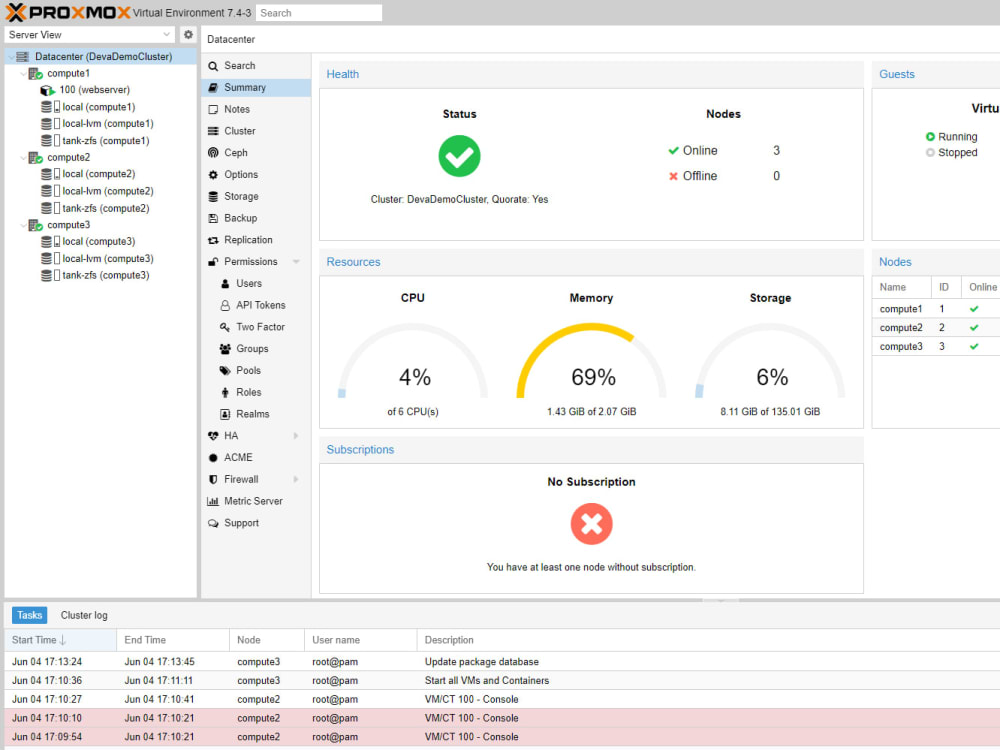Click the Node column header in tasks

point(267,640)
